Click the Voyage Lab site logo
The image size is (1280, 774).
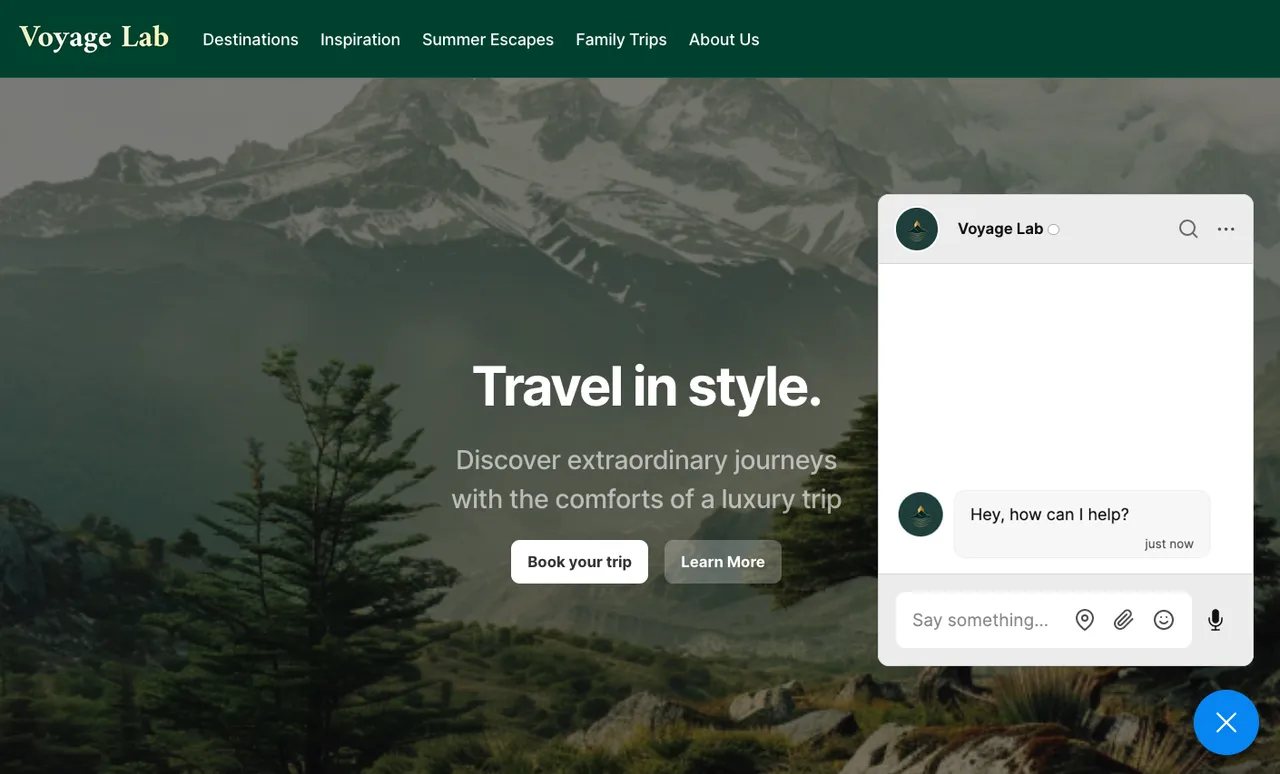(x=94, y=38)
